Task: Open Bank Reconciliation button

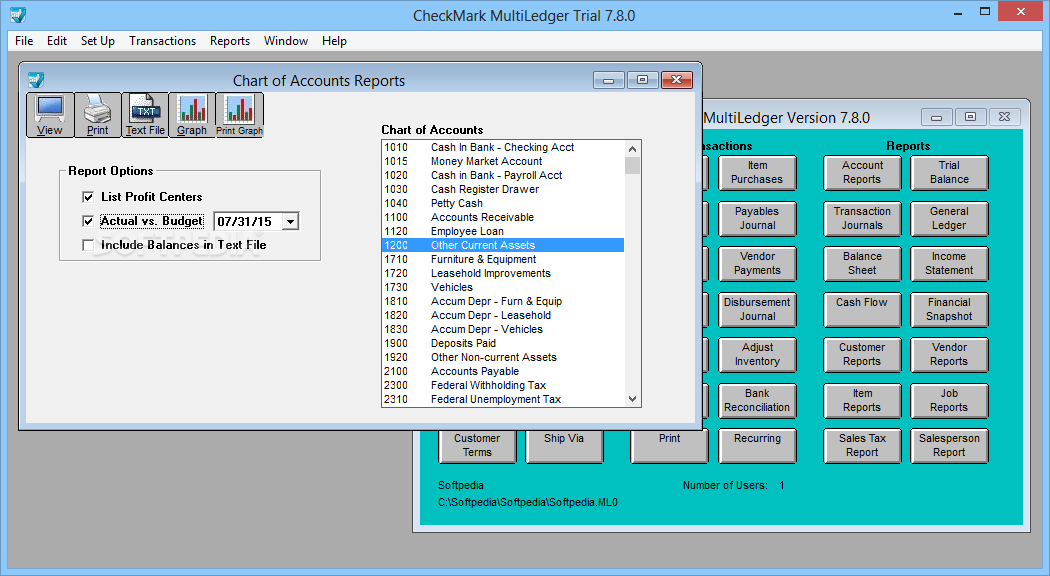Action: click(757, 401)
